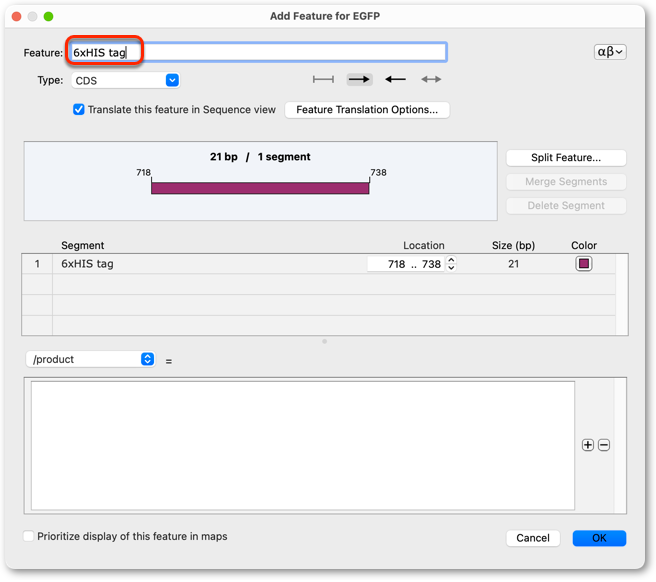Click the Split Feature button
This screenshot has width=656, height=582.
pyautogui.click(x=566, y=158)
